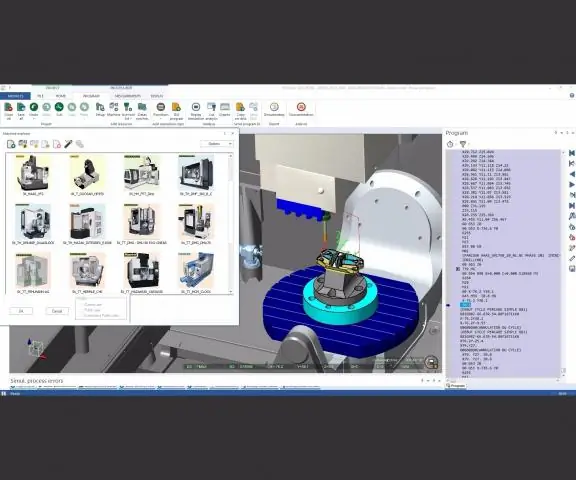Open the Undo button dropdown arrow
The image size is (576, 480).
(x=33, y=119)
